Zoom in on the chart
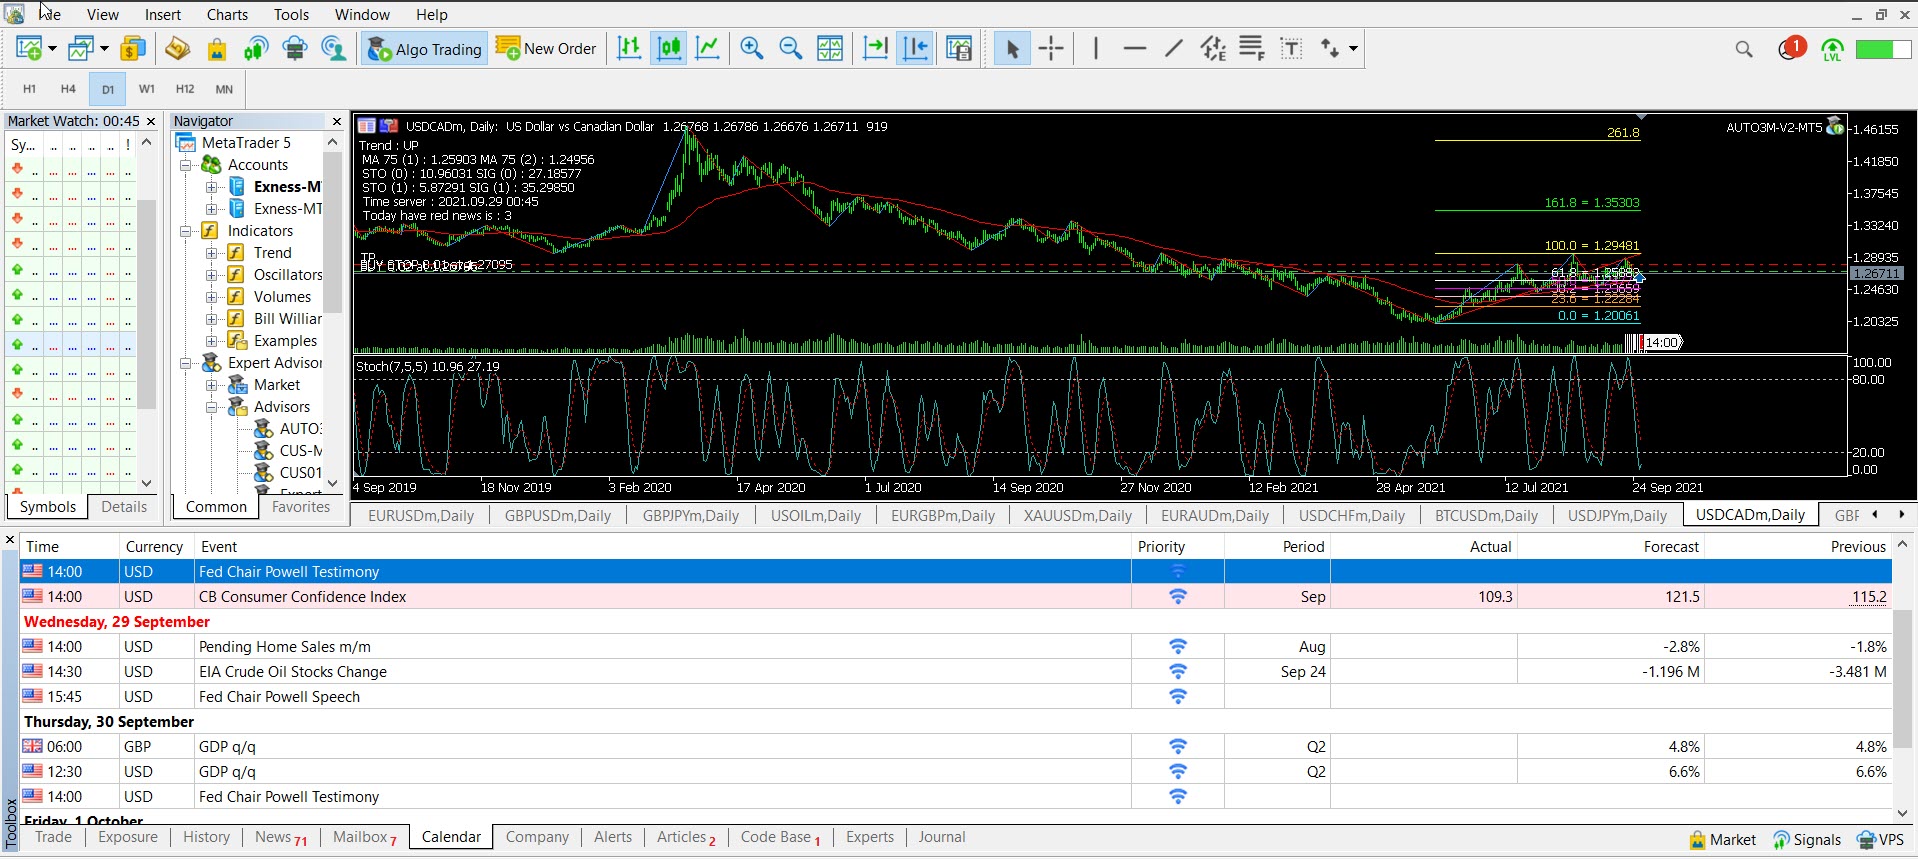Screen dimensions: 1918x859 pyautogui.click(x=752, y=48)
